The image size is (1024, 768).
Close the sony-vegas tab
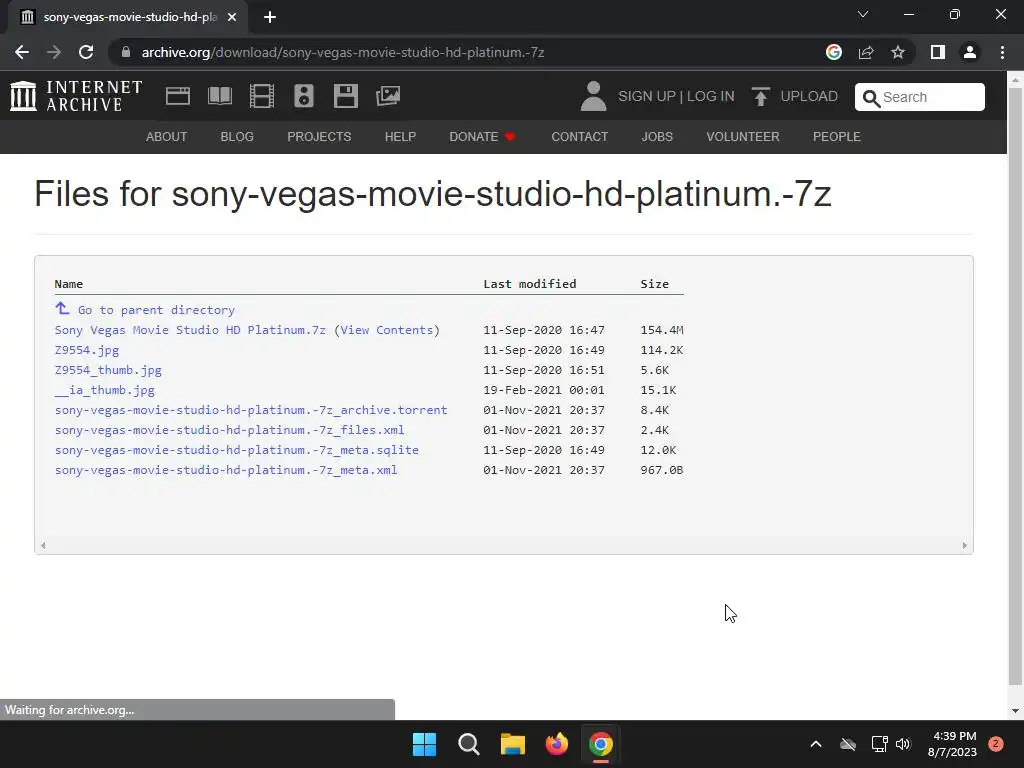(232, 17)
